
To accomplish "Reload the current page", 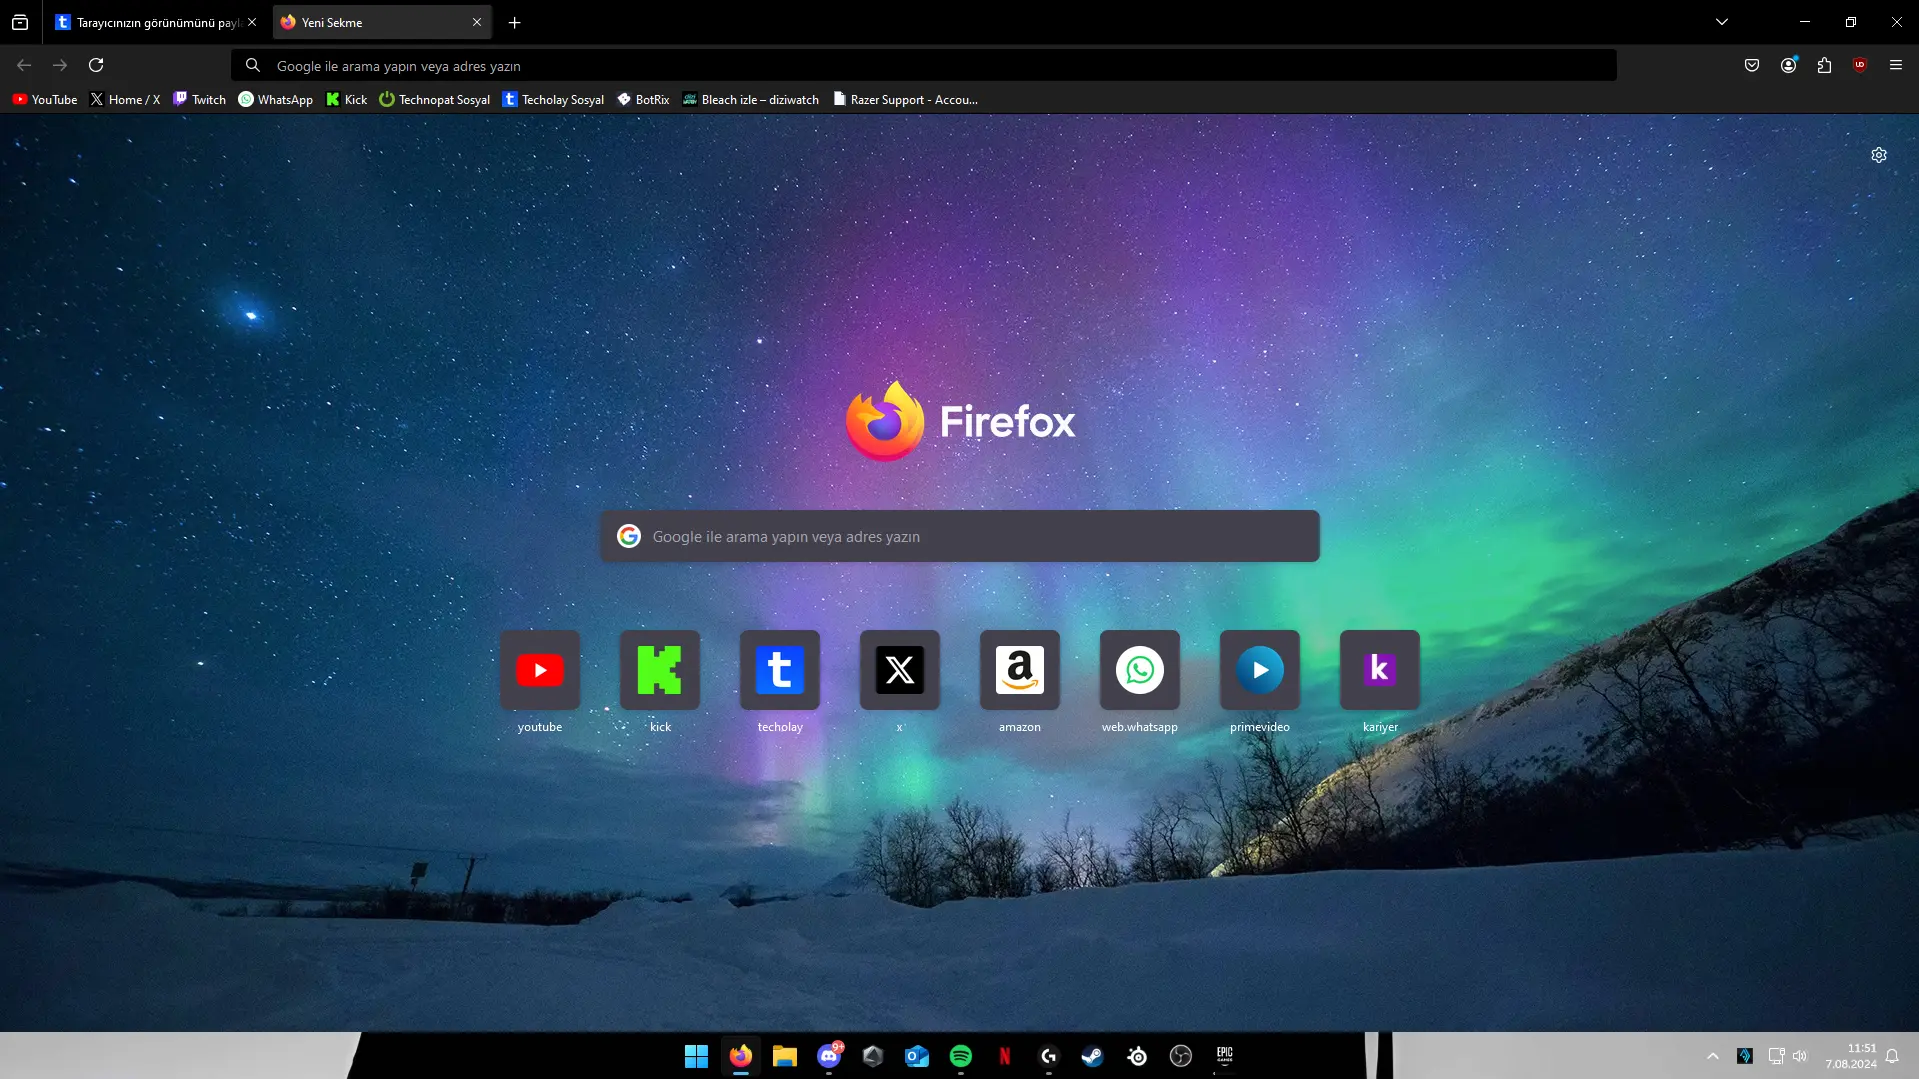I will pyautogui.click(x=96, y=65).
